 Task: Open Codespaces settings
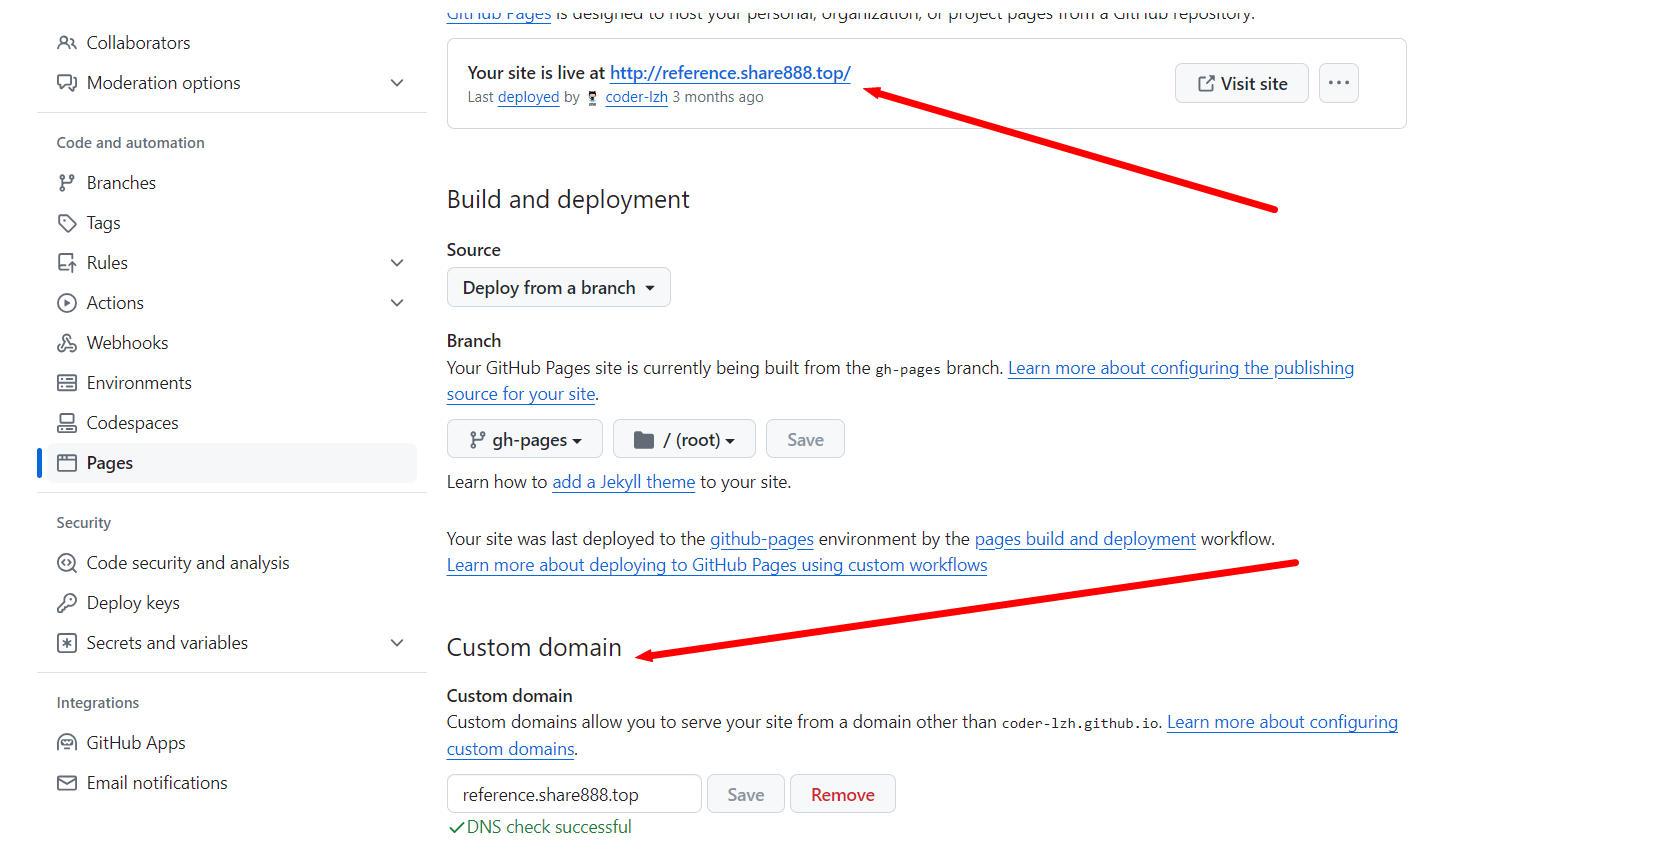click(132, 423)
